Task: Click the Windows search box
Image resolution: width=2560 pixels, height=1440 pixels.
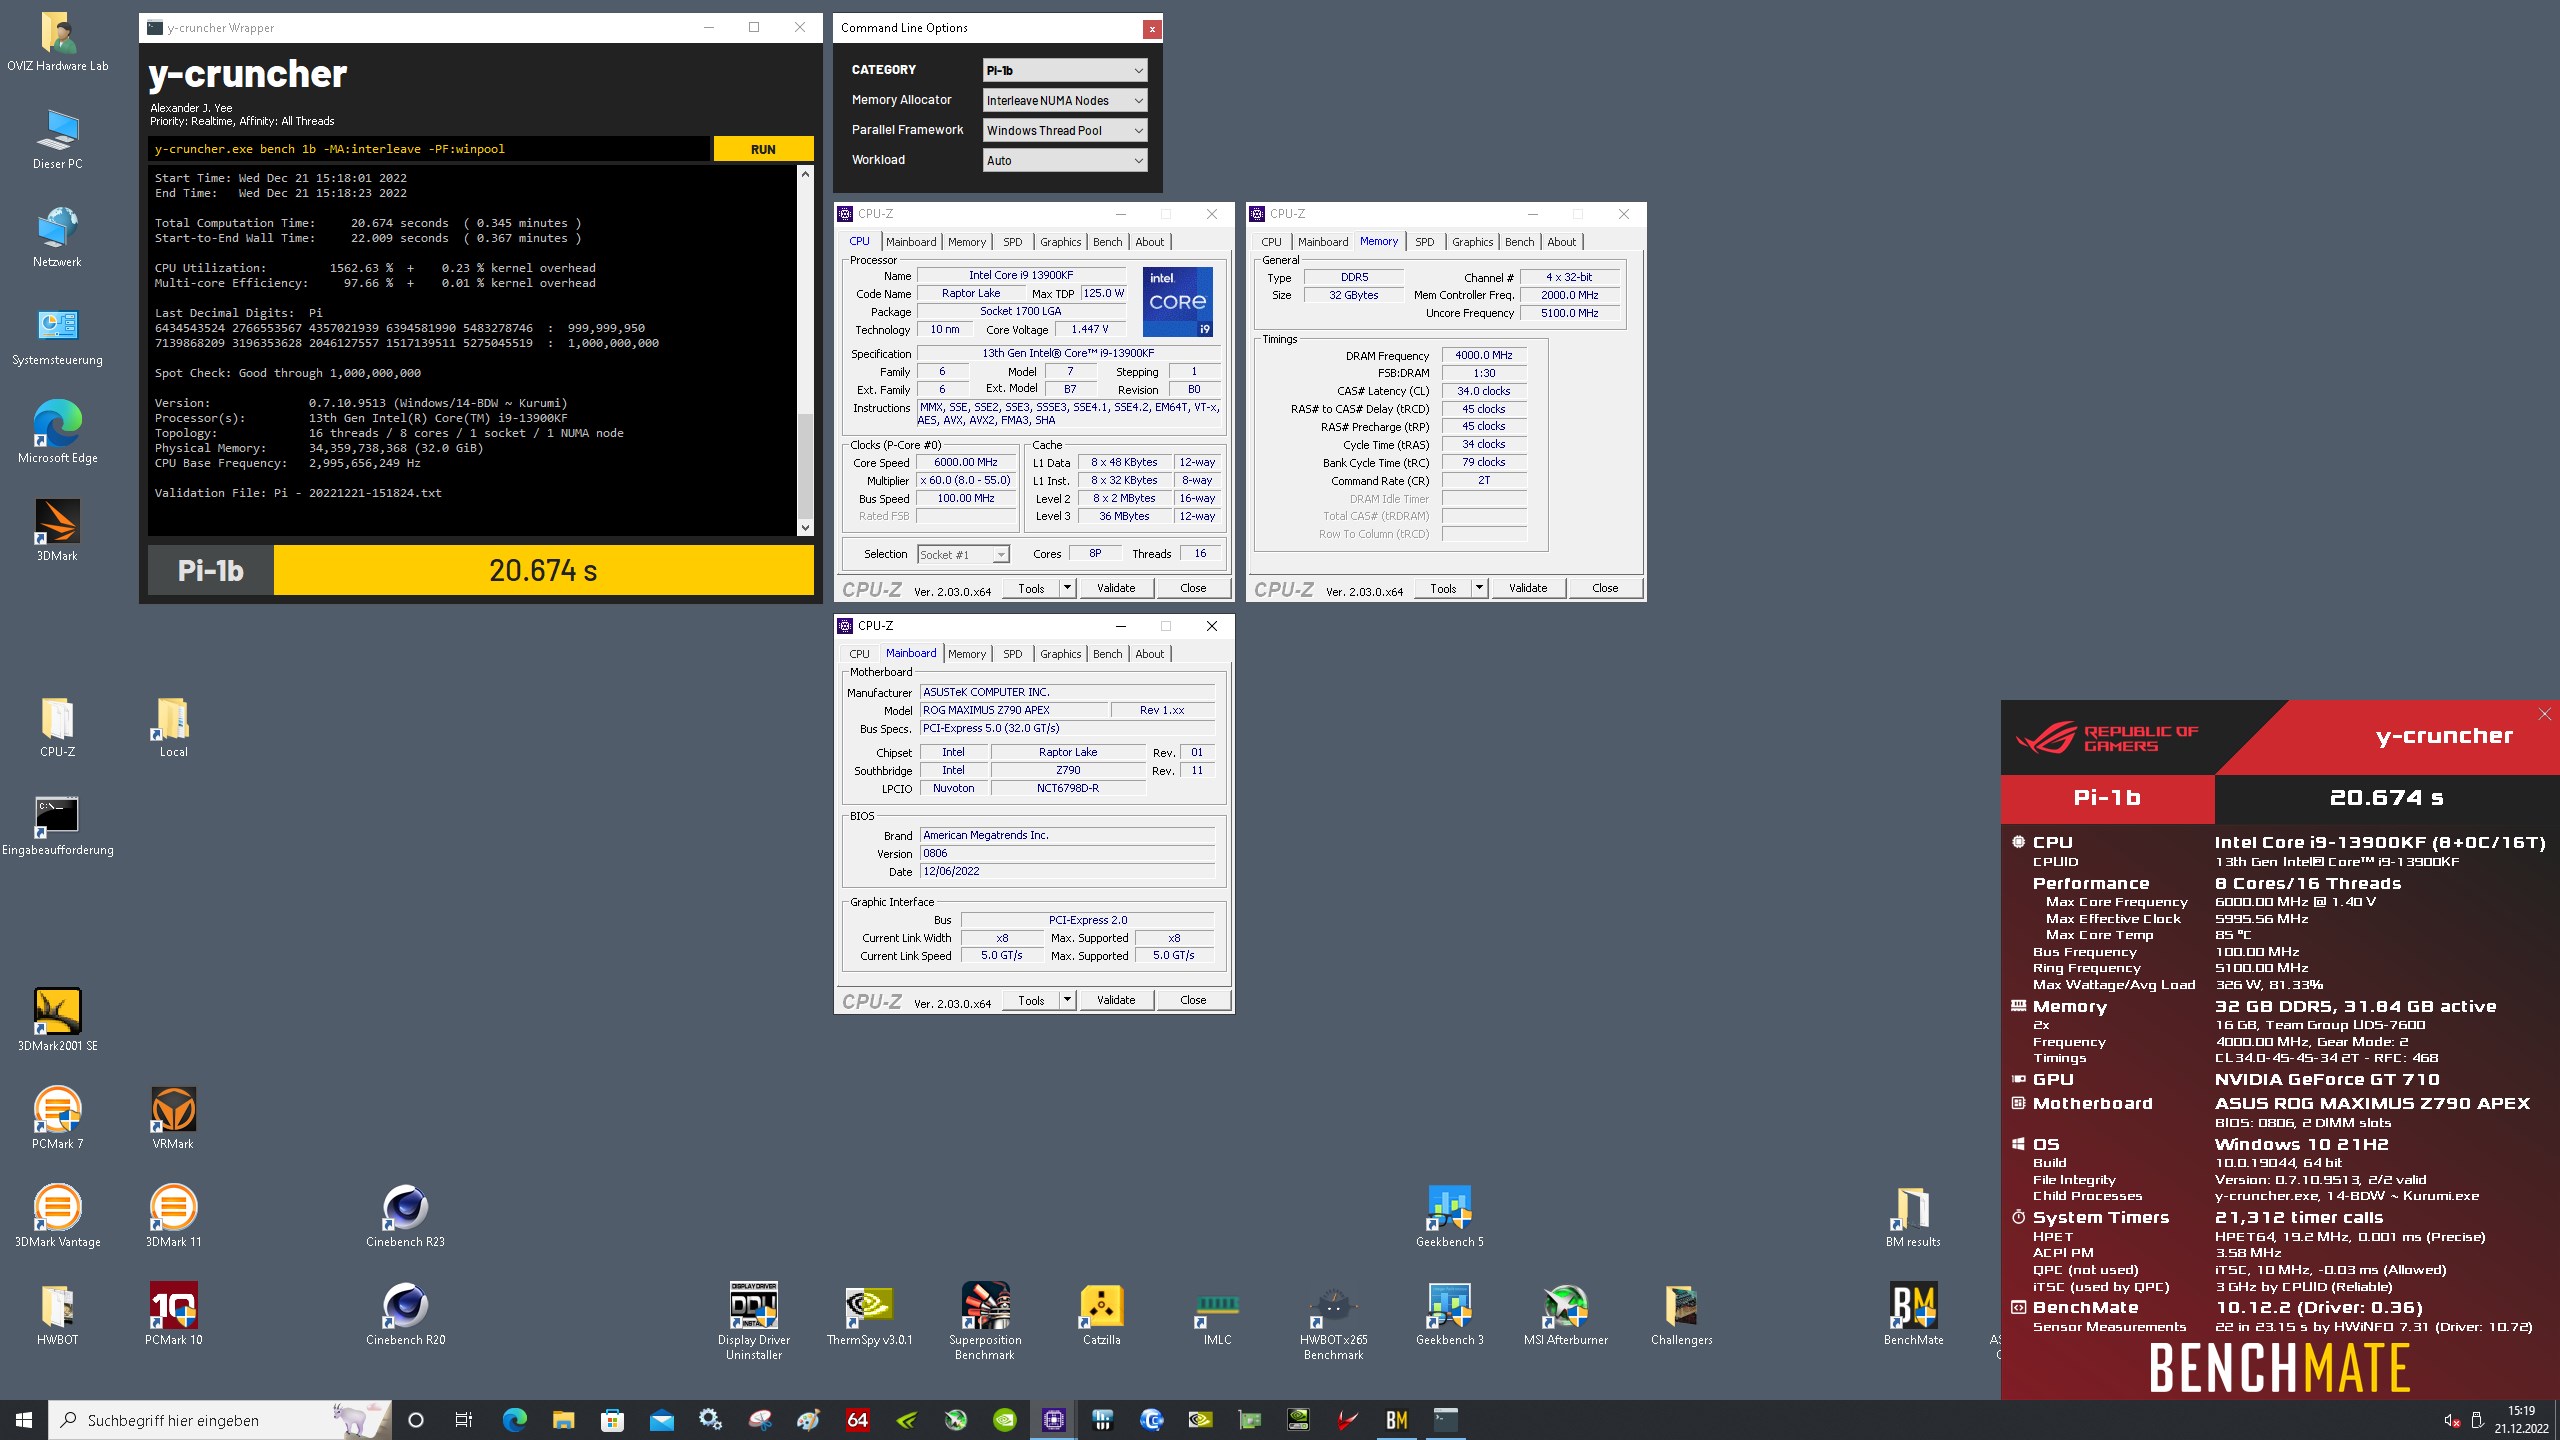Action: pyautogui.click(x=220, y=1420)
